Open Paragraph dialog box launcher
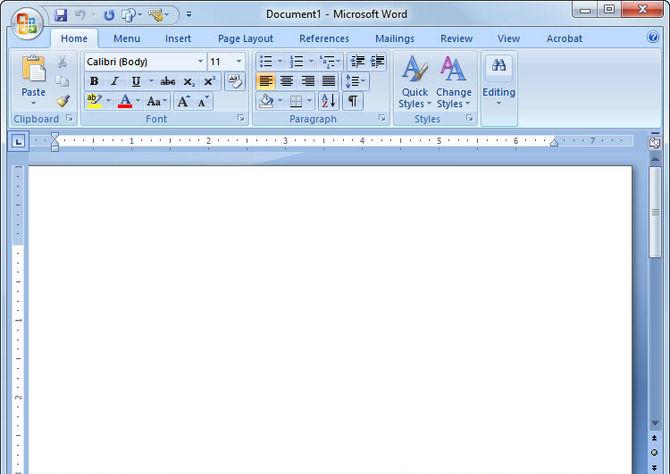670x474 pixels. 382,118
